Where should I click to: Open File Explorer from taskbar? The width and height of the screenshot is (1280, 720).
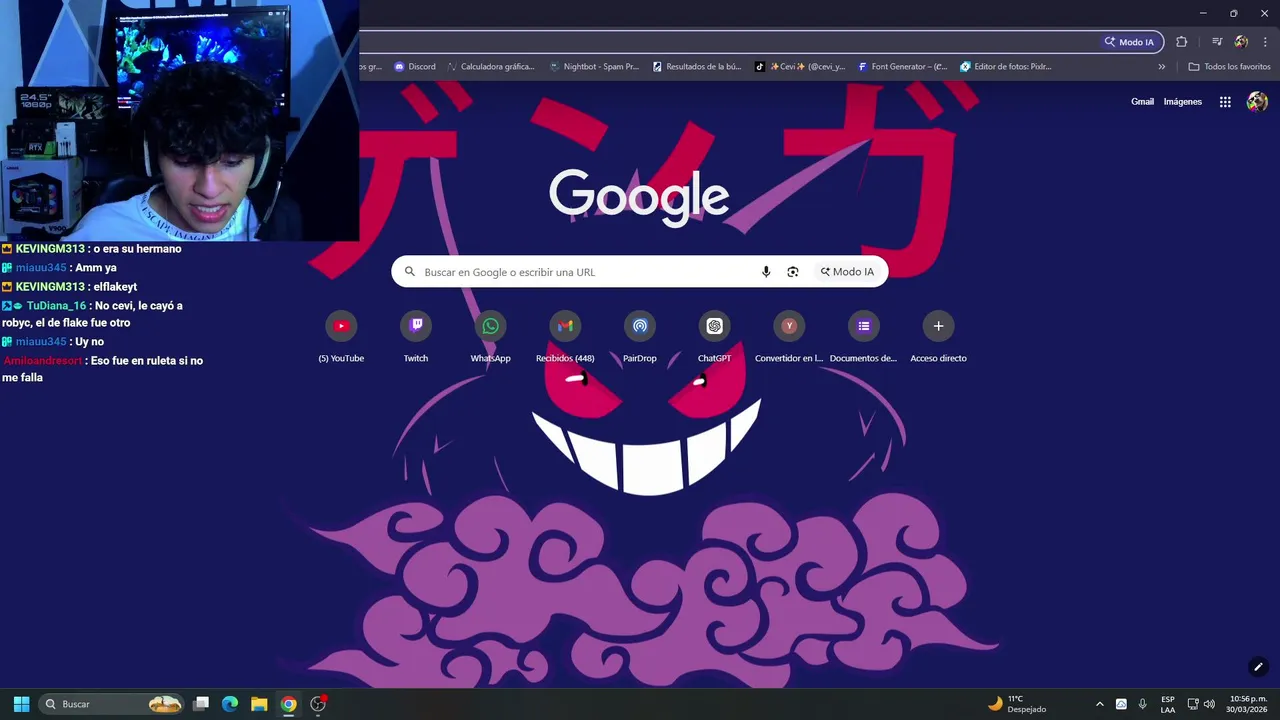point(259,704)
